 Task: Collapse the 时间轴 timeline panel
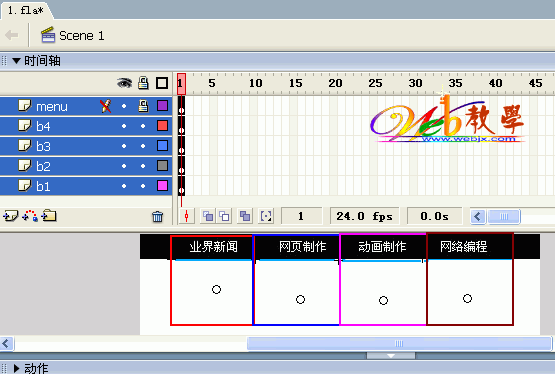pyautogui.click(x=16, y=61)
